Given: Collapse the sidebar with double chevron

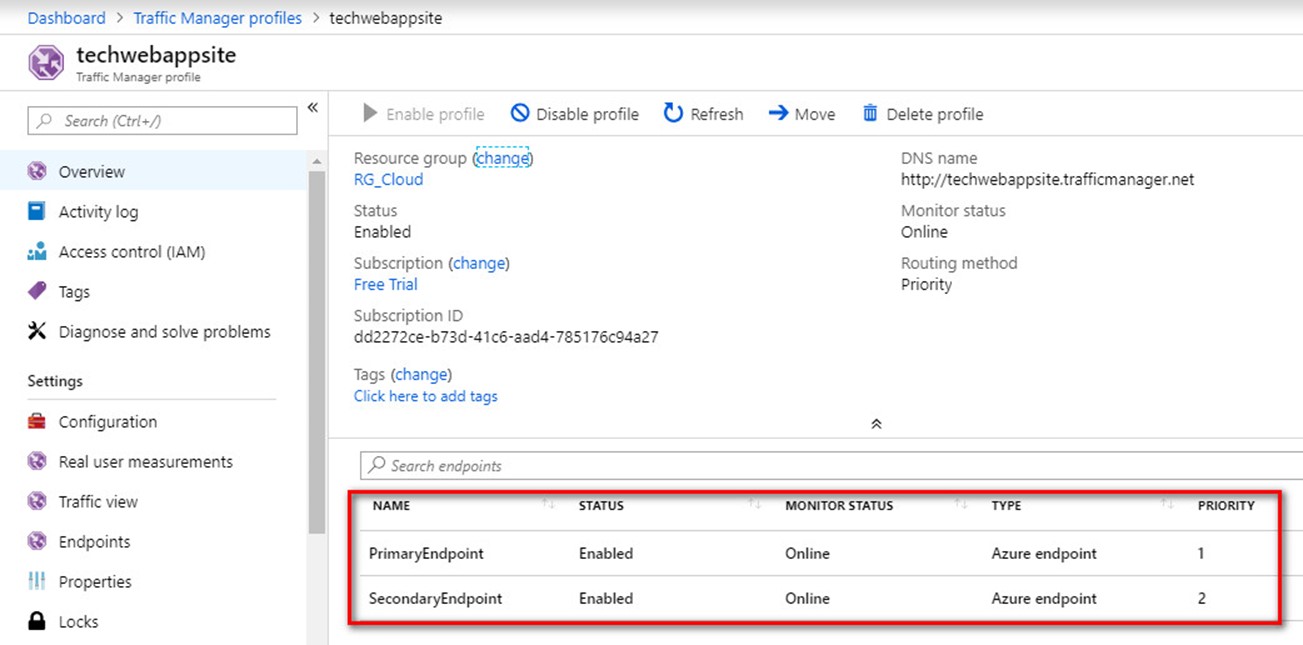Looking at the screenshot, I should tap(312, 107).
